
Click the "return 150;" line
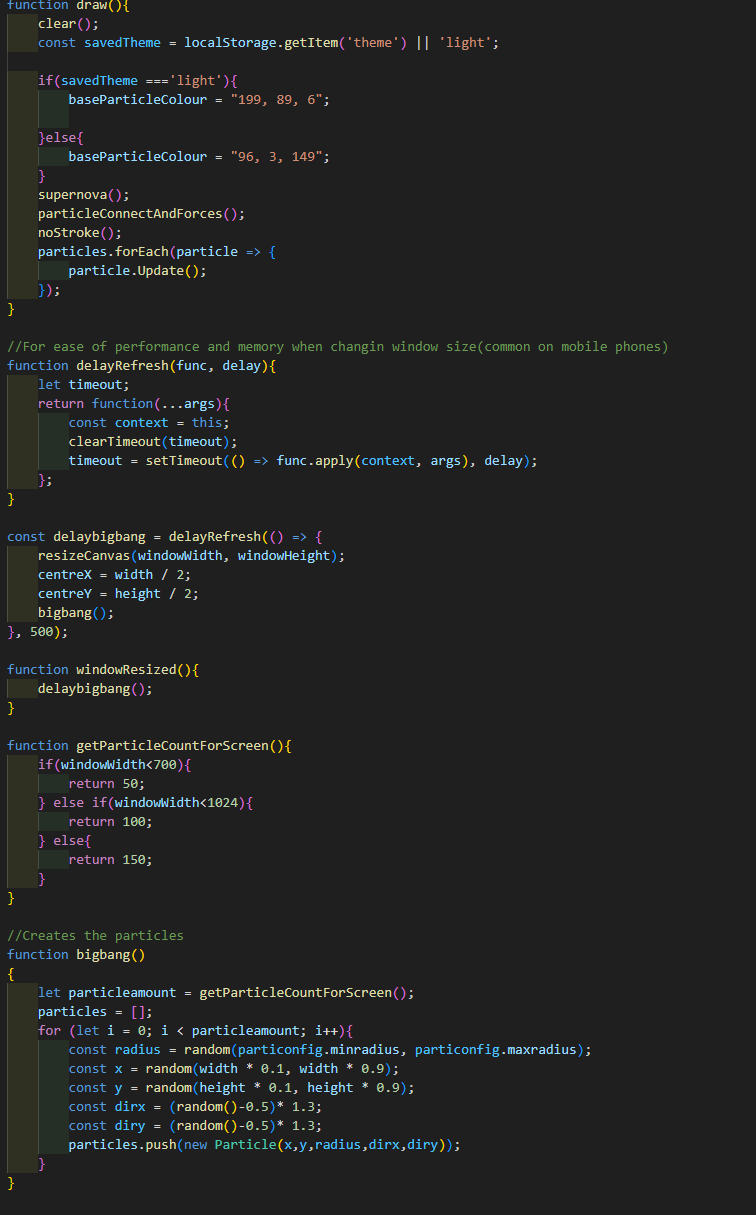(111, 860)
